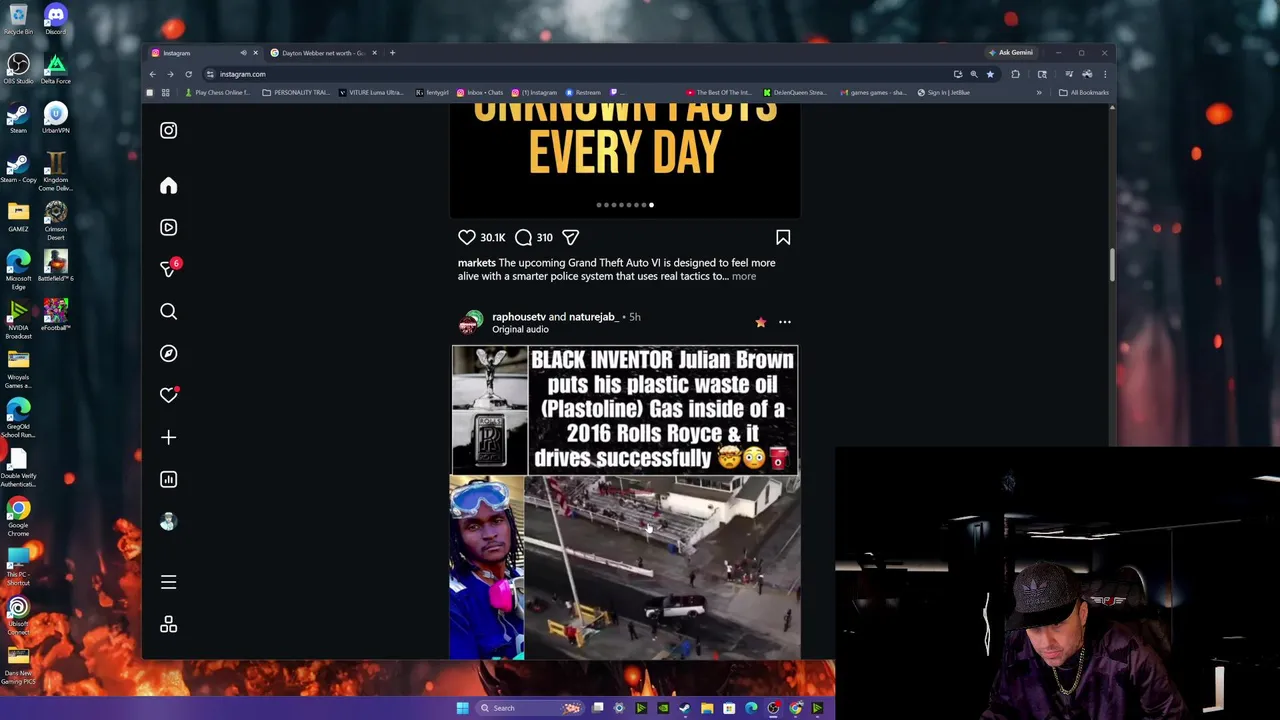Viewport: 1280px width, 720px height.
Task: Open Steam from the taskbar
Action: (x=684, y=708)
